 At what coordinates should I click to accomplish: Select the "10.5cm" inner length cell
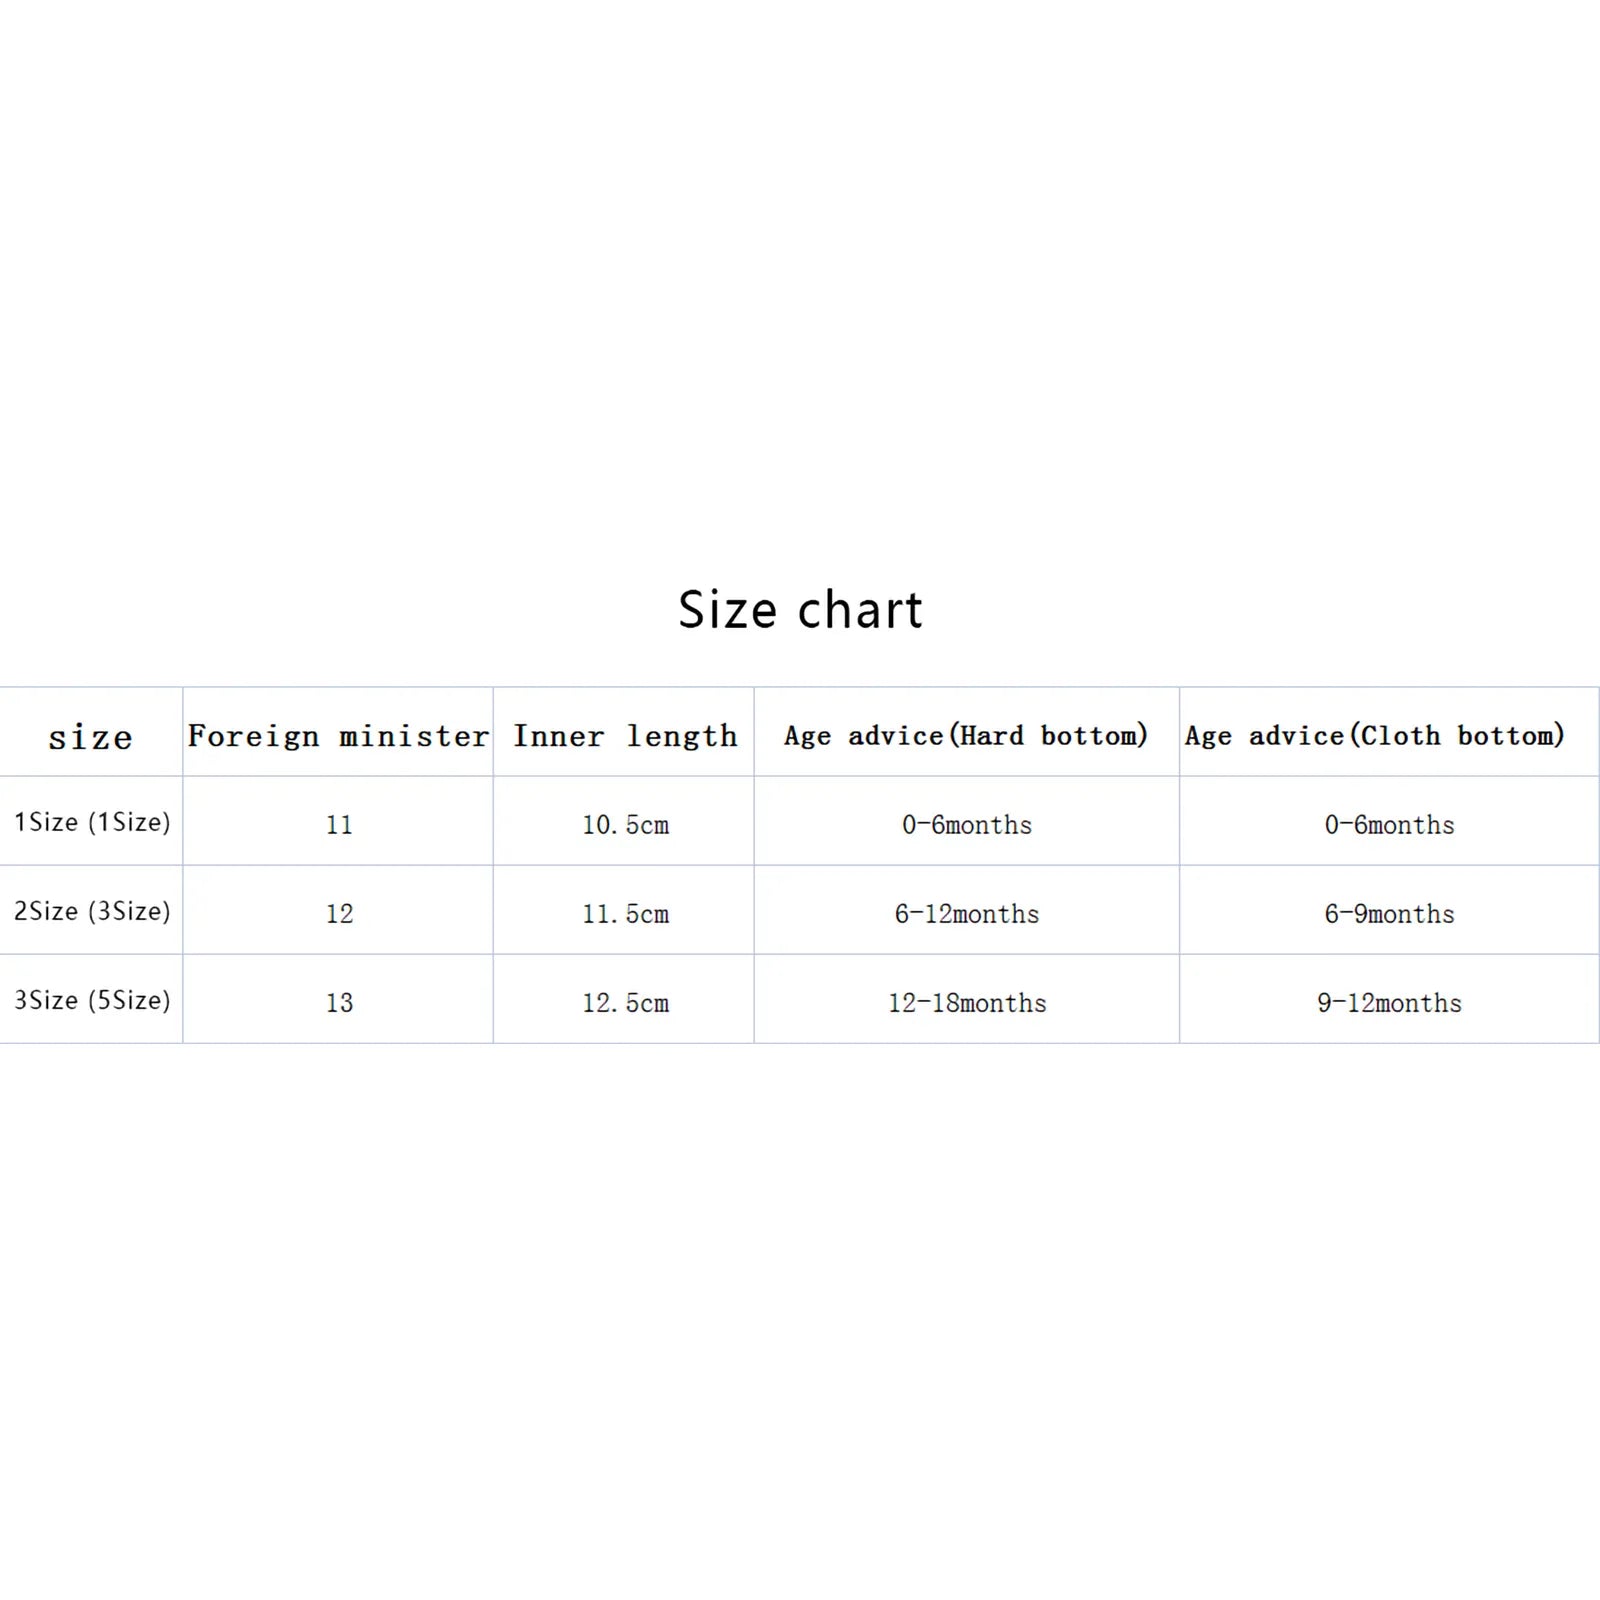(x=625, y=825)
